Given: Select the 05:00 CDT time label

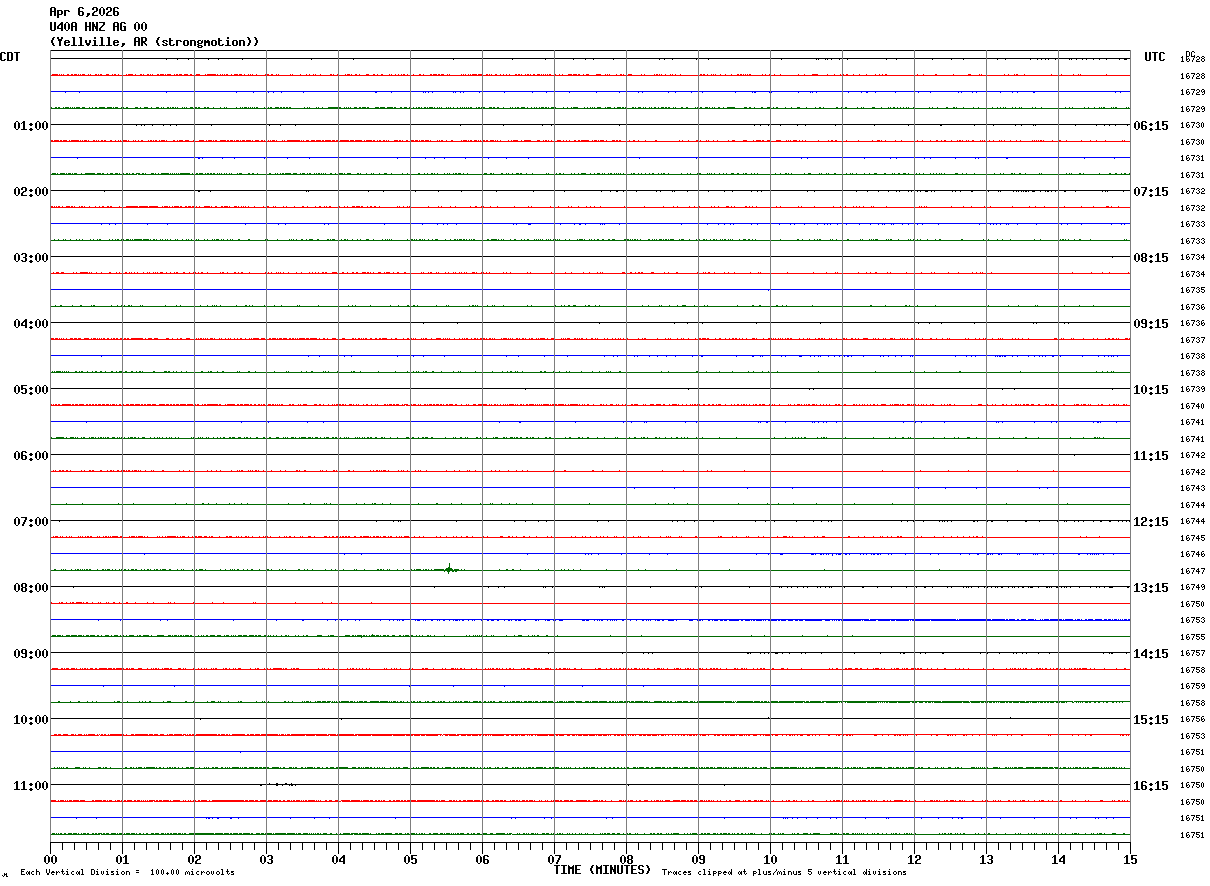Looking at the screenshot, I should 31,390.
